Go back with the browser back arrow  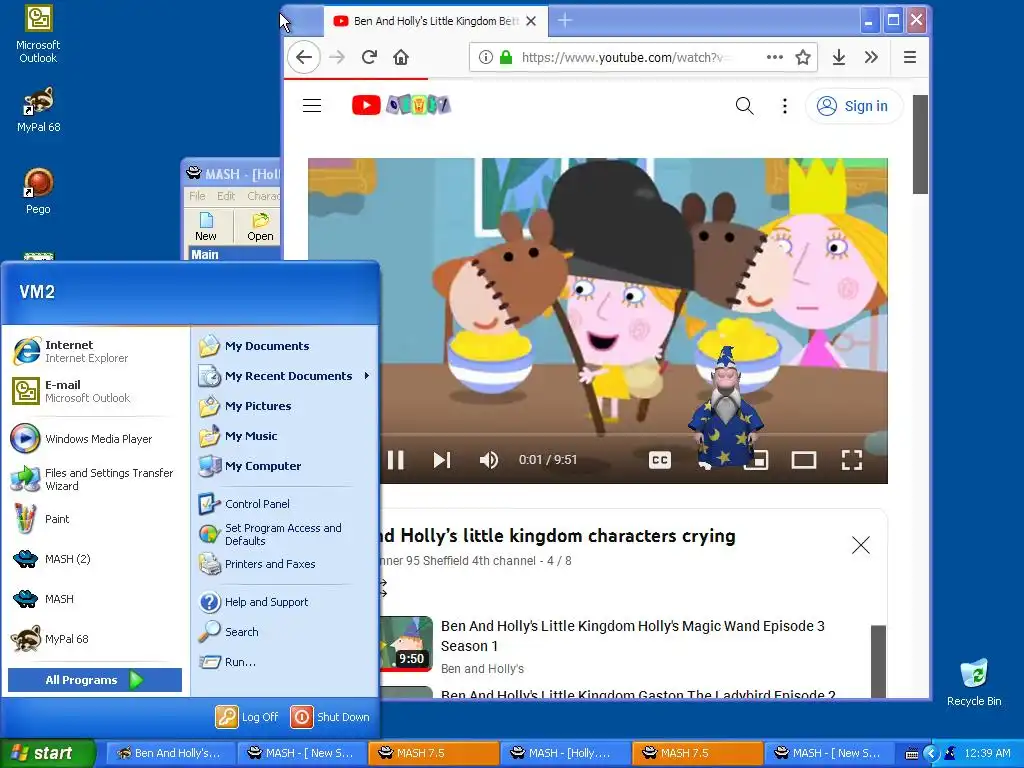pos(304,57)
